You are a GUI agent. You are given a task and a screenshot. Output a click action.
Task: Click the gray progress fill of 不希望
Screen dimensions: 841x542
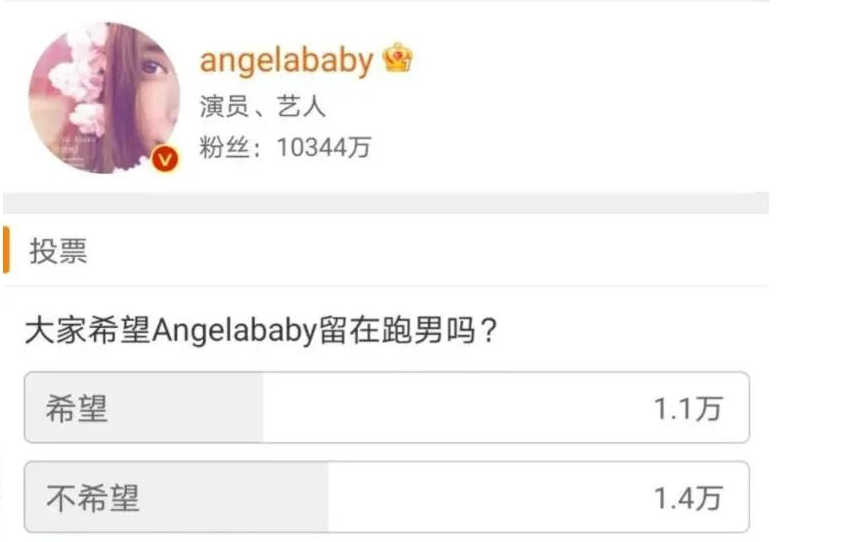[176, 497]
